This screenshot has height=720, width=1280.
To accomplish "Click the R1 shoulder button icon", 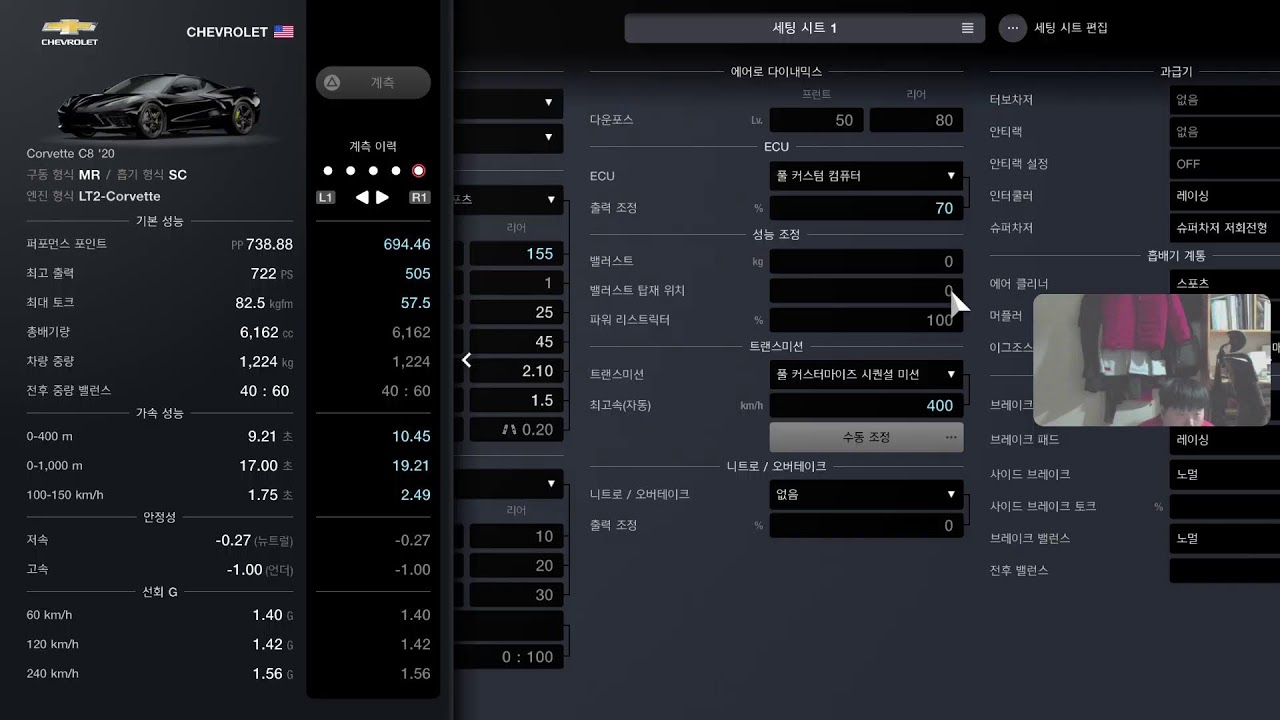I will tap(420, 198).
